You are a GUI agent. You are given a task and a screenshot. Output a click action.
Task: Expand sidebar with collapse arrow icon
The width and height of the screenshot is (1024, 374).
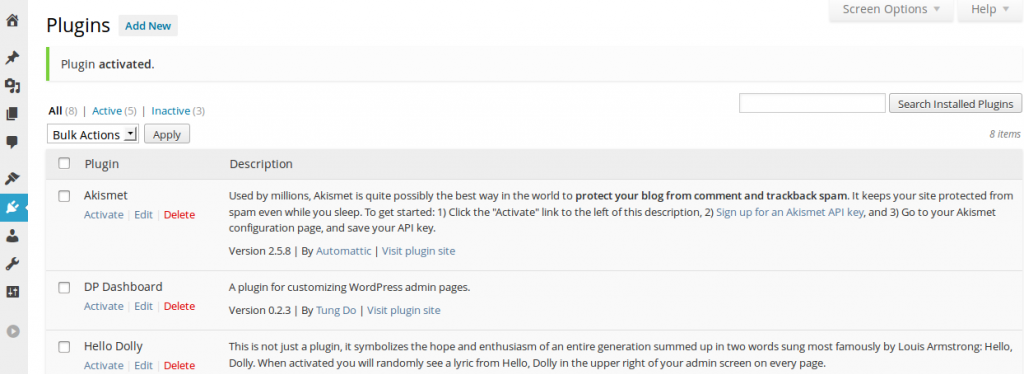point(12,331)
